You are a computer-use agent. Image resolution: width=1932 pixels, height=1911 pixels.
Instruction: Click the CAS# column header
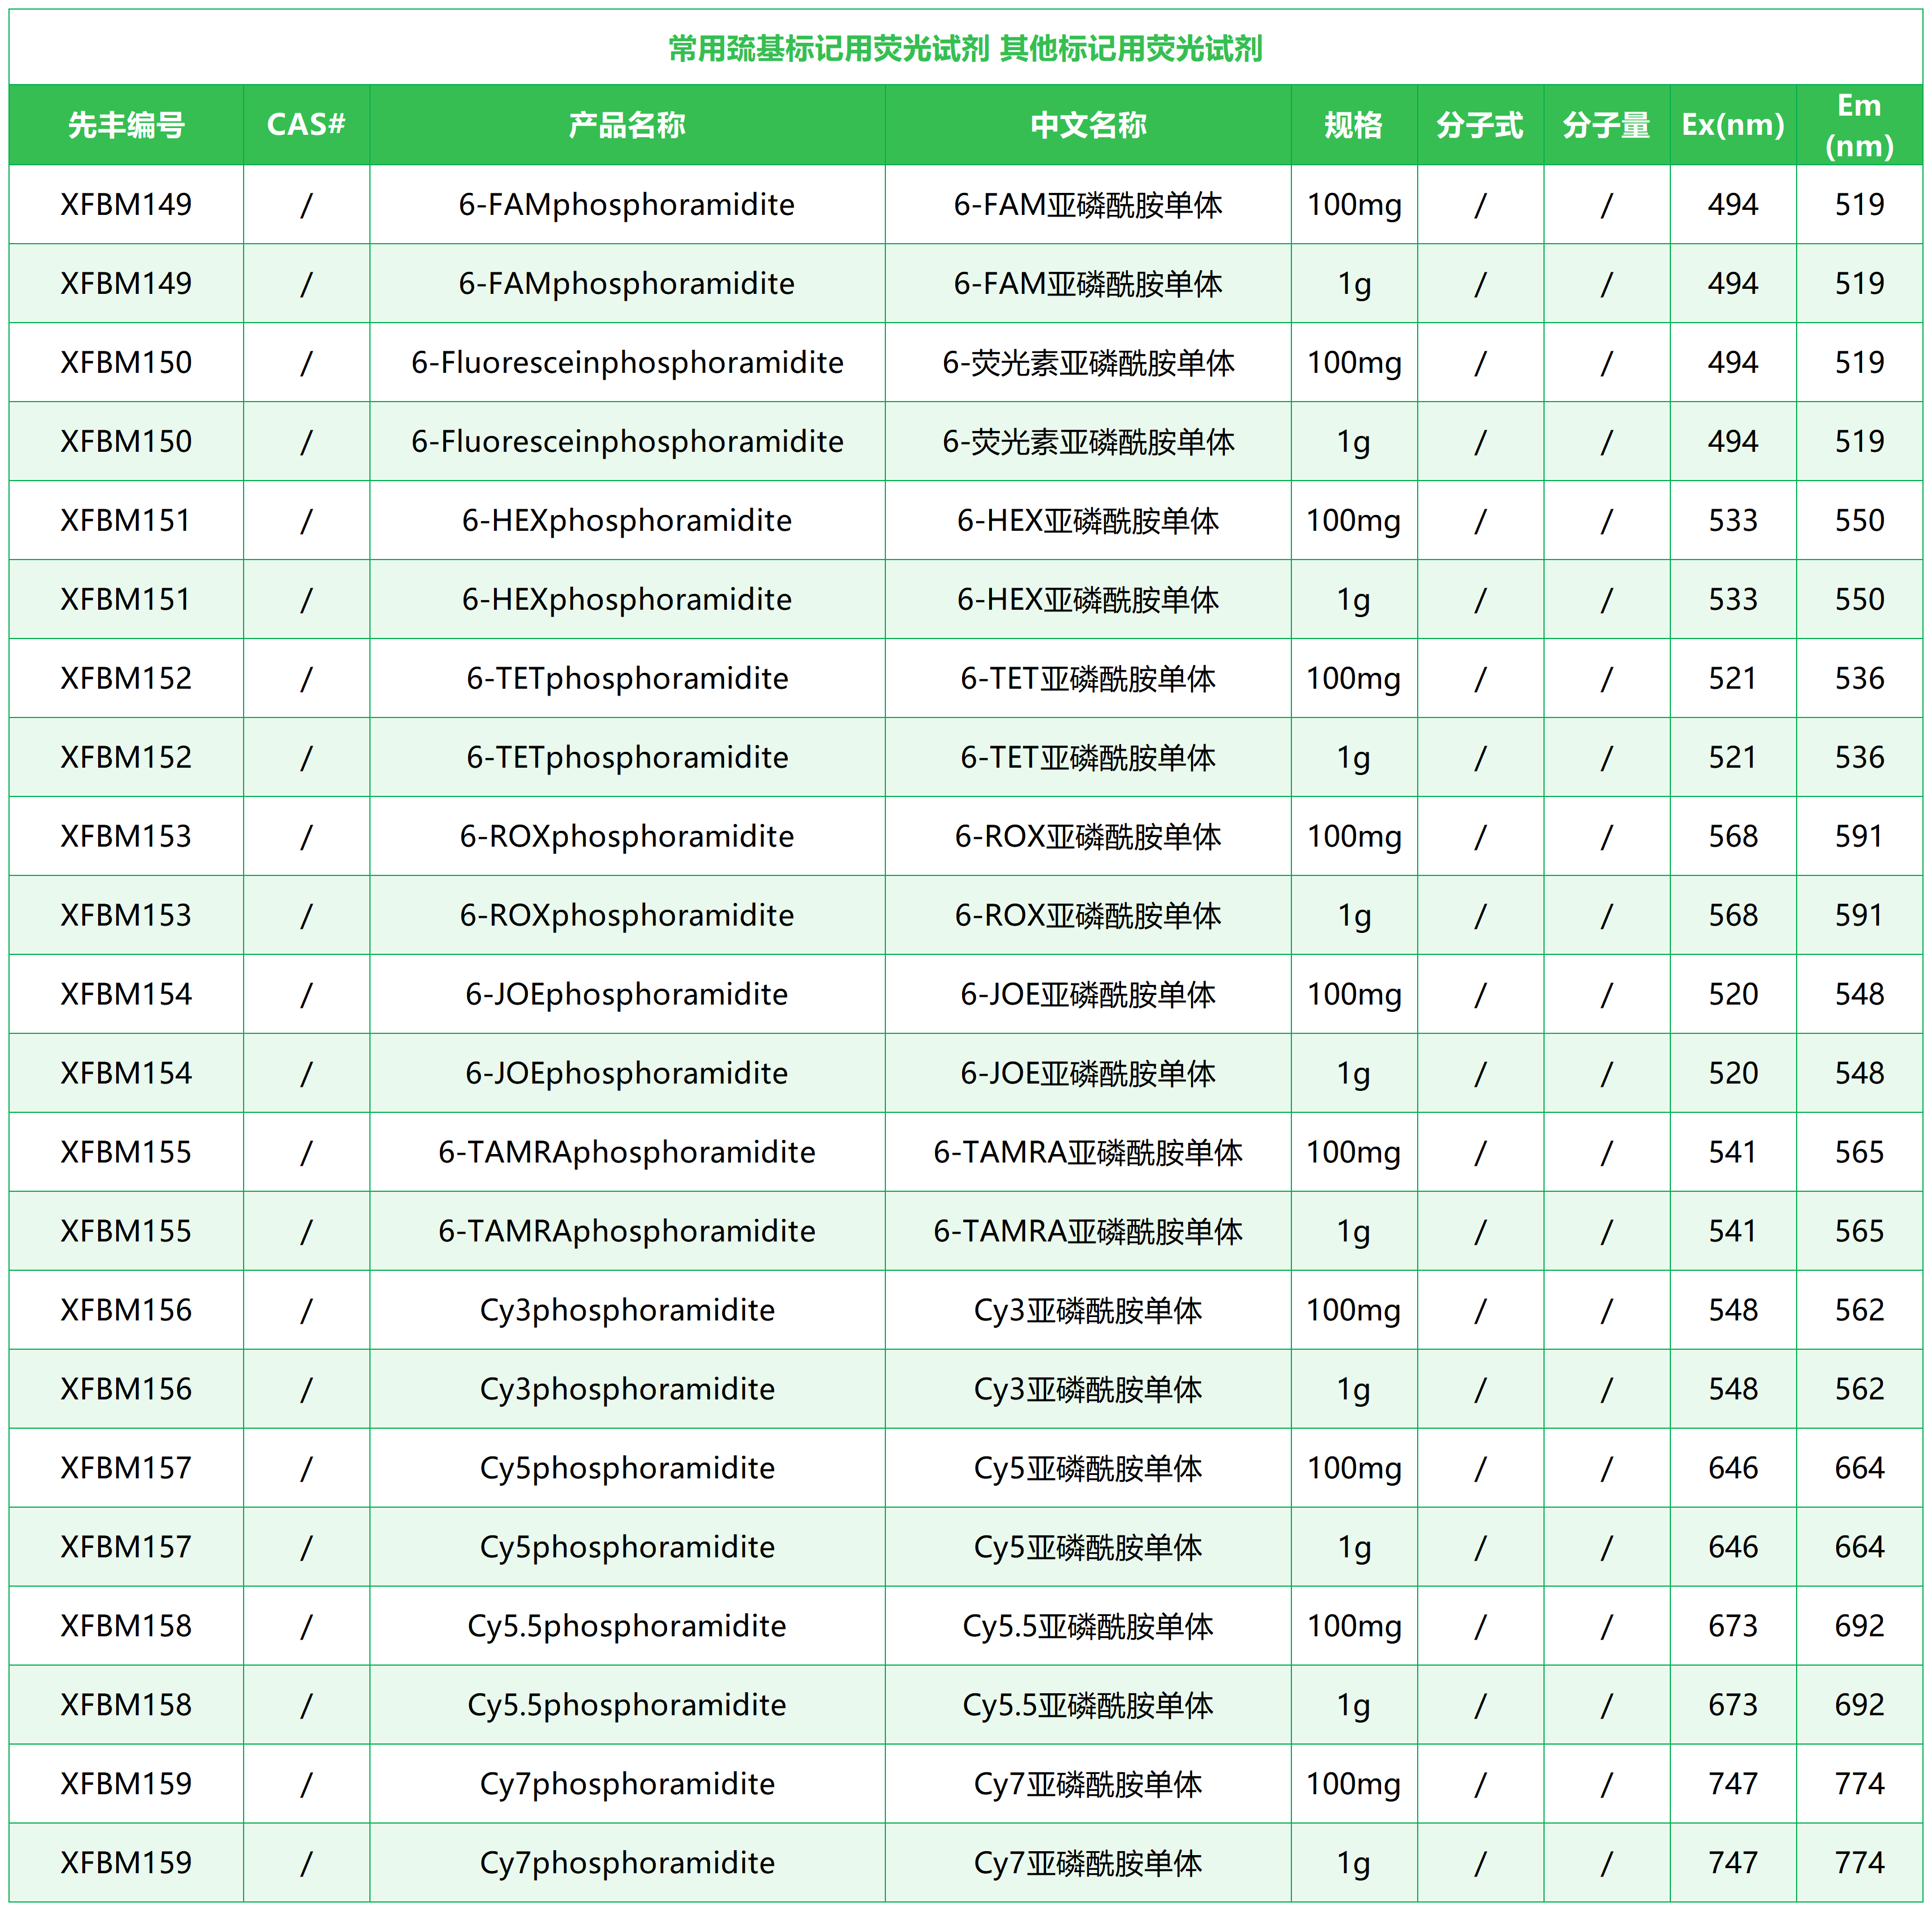click(x=306, y=125)
